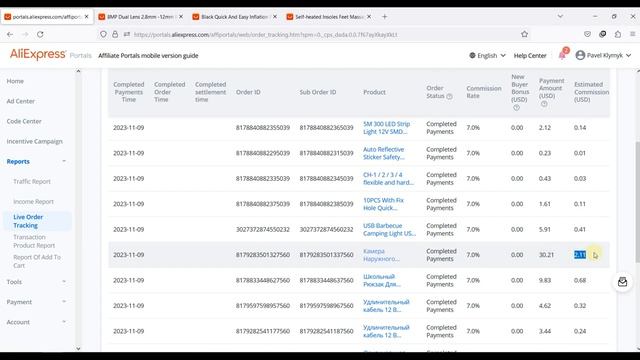This screenshot has width=640, height=360.
Task: Close the 8MP Dual Lens tab
Action: coord(181,17)
